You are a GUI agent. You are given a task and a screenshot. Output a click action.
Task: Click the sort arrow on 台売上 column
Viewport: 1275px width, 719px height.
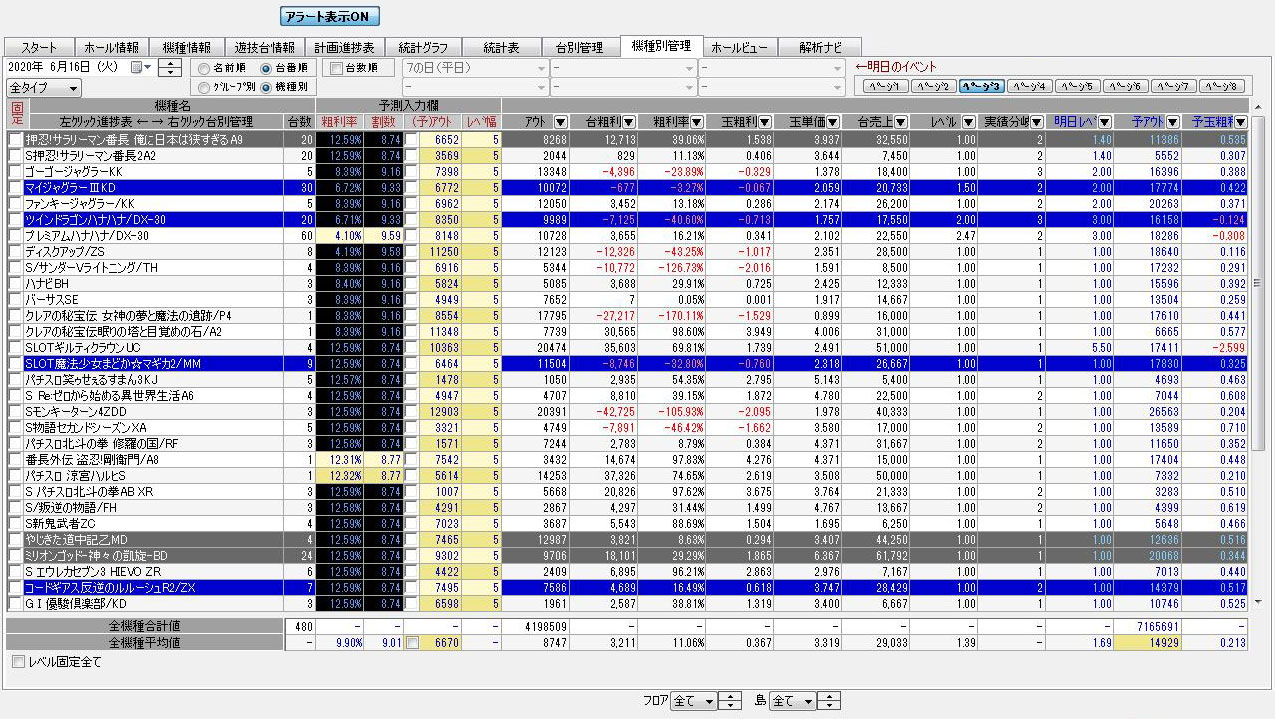pos(900,122)
